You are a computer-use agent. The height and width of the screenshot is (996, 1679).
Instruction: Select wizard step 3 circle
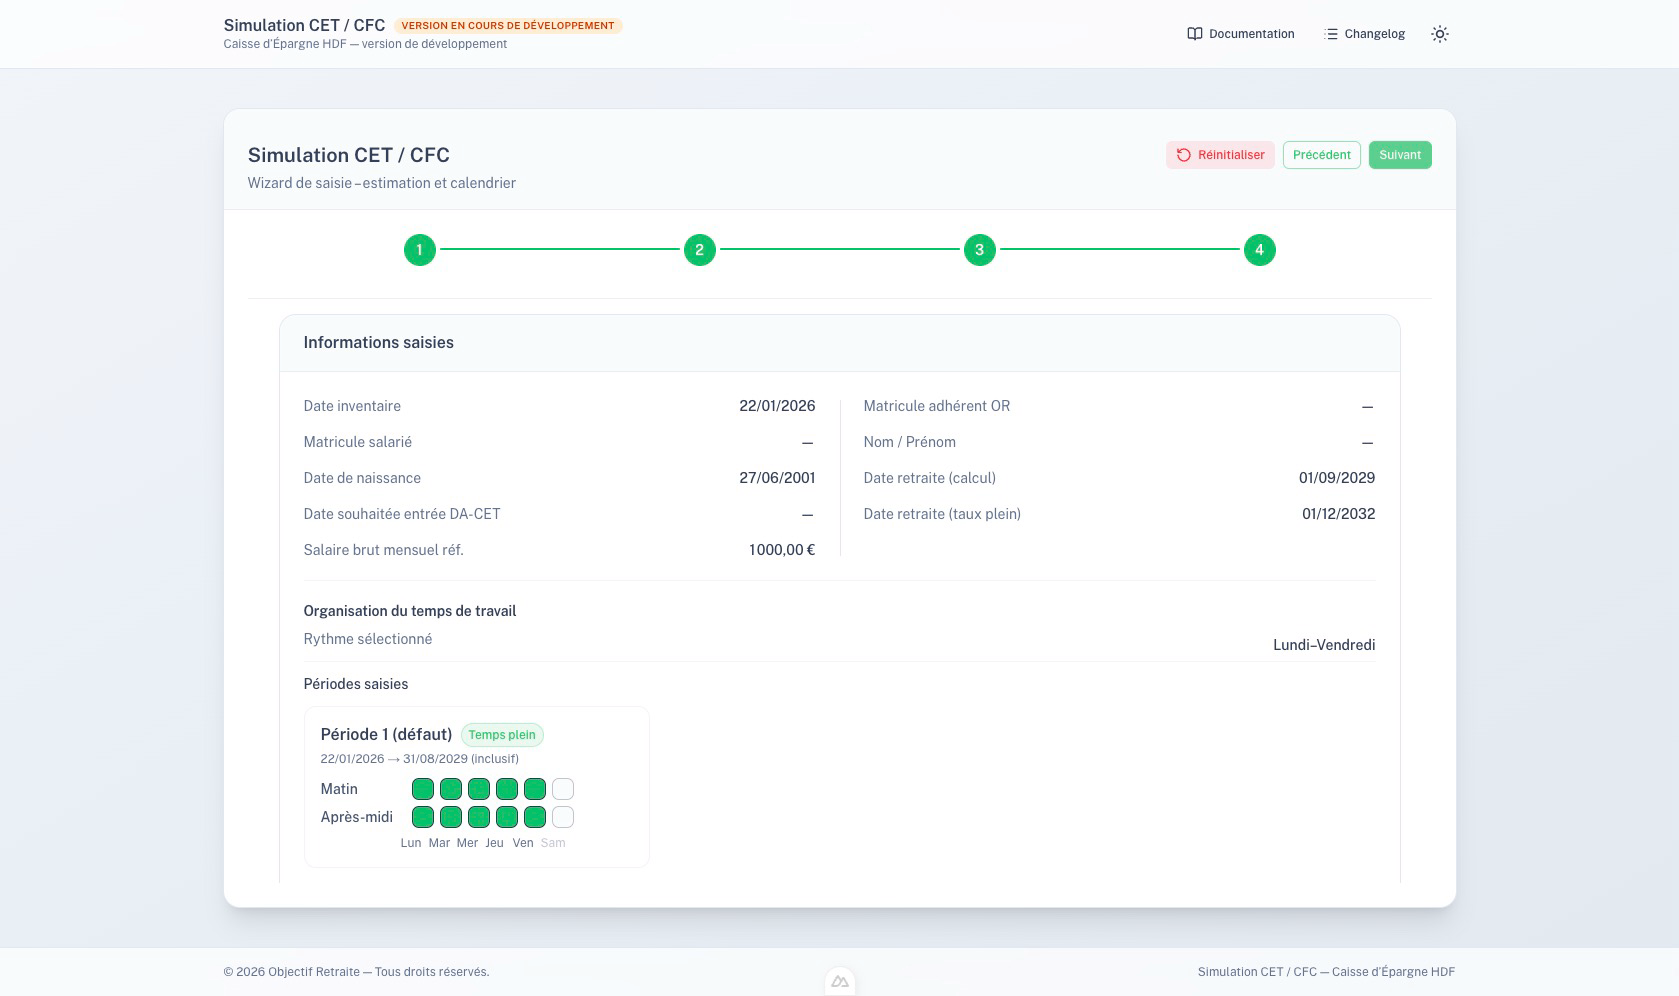click(x=979, y=250)
